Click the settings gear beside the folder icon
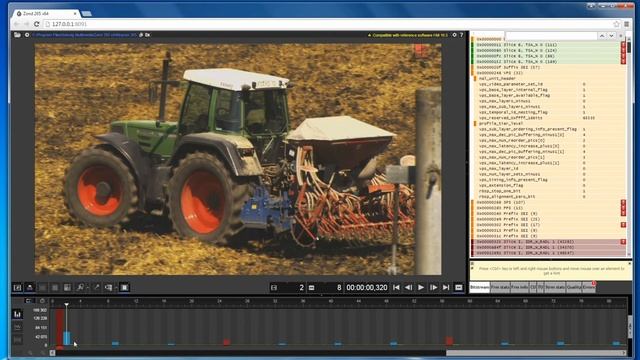 tap(27, 35)
